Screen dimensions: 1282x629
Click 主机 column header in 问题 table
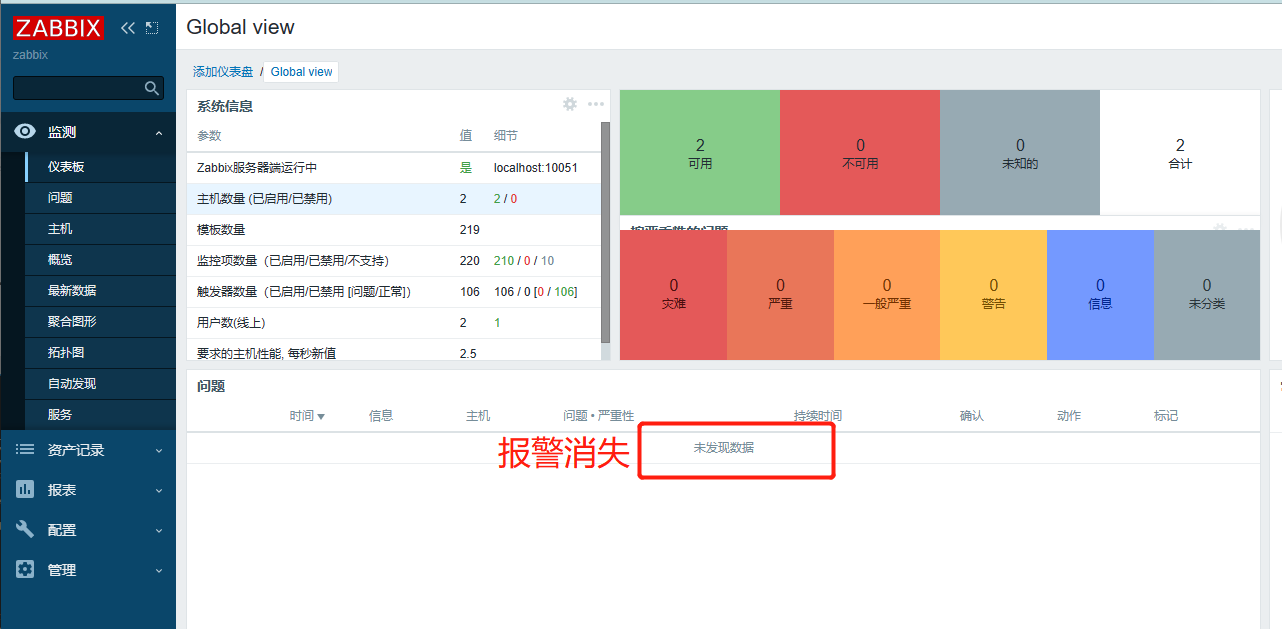[478, 416]
